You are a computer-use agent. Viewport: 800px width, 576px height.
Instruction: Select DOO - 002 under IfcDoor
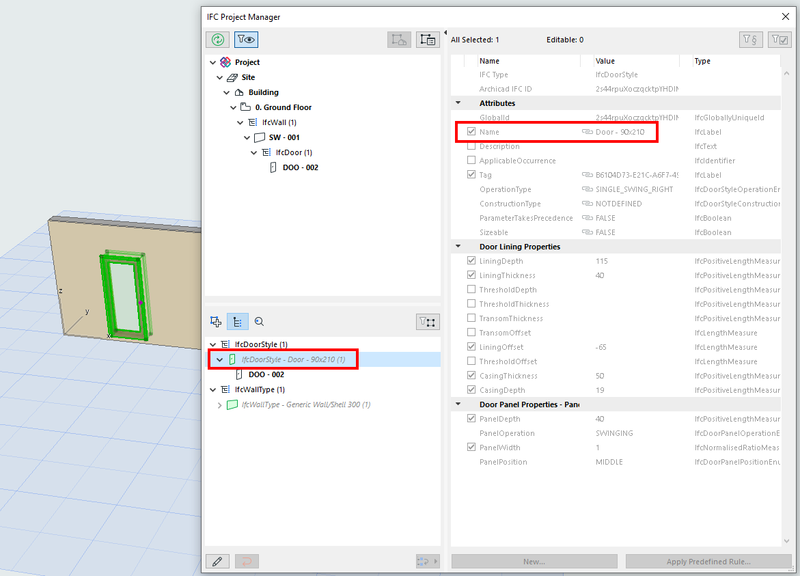pos(300,167)
